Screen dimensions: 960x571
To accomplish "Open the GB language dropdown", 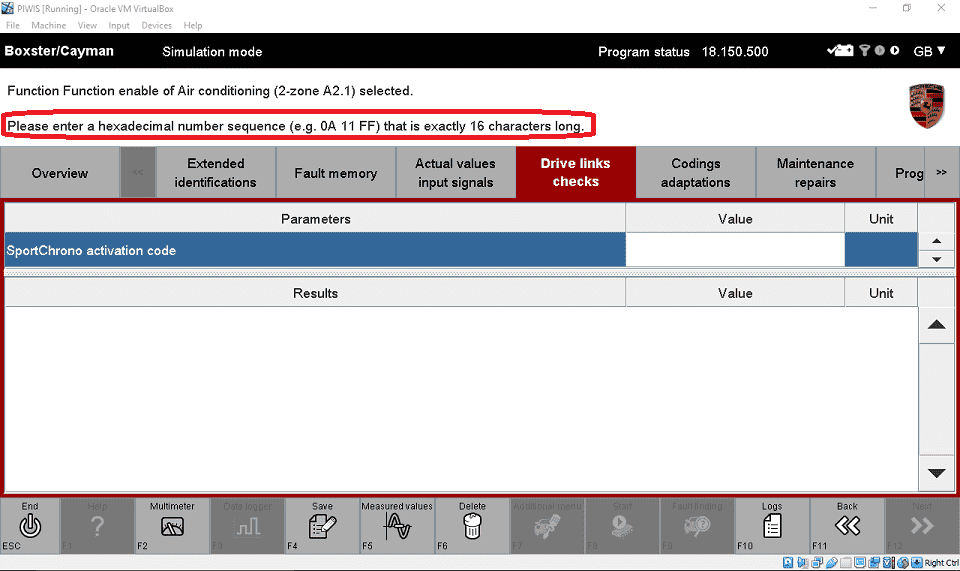I will pyautogui.click(x=929, y=51).
